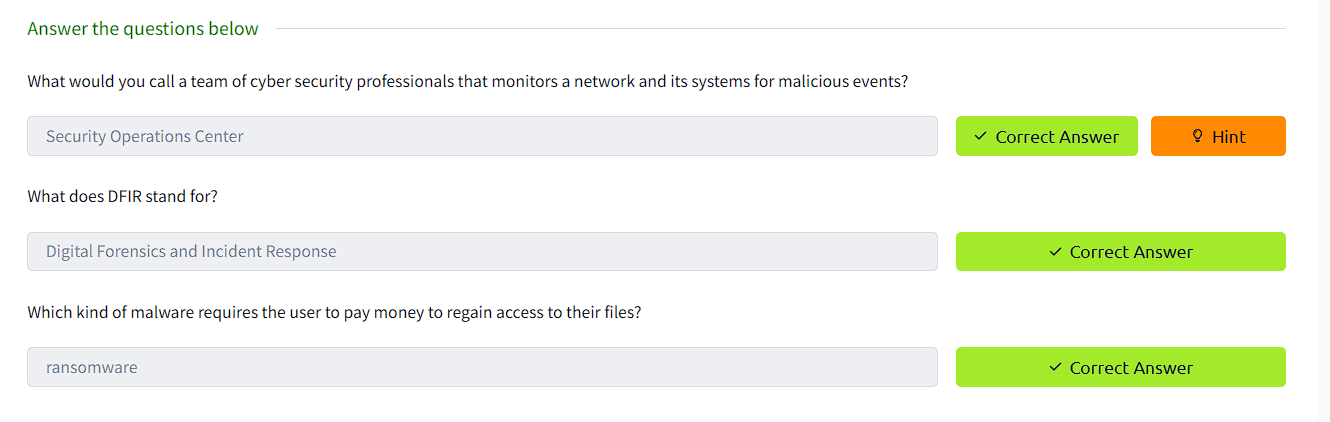The image size is (1330, 422).
Task: Click the 'Answer the questions below' heading
Action: pos(143,28)
